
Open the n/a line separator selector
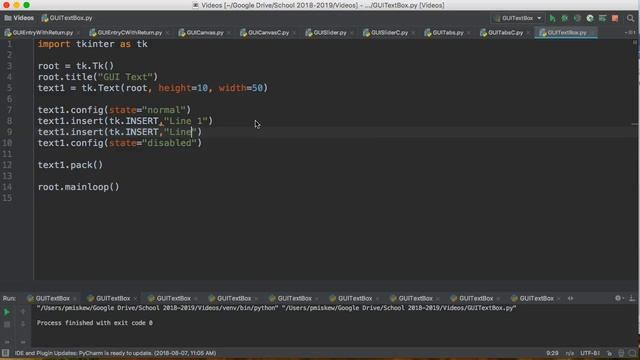tap(569, 353)
